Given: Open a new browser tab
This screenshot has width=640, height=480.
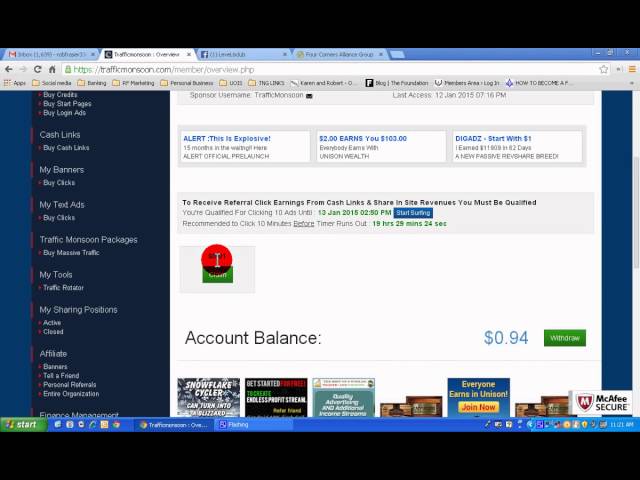Looking at the screenshot, I should 397,54.
